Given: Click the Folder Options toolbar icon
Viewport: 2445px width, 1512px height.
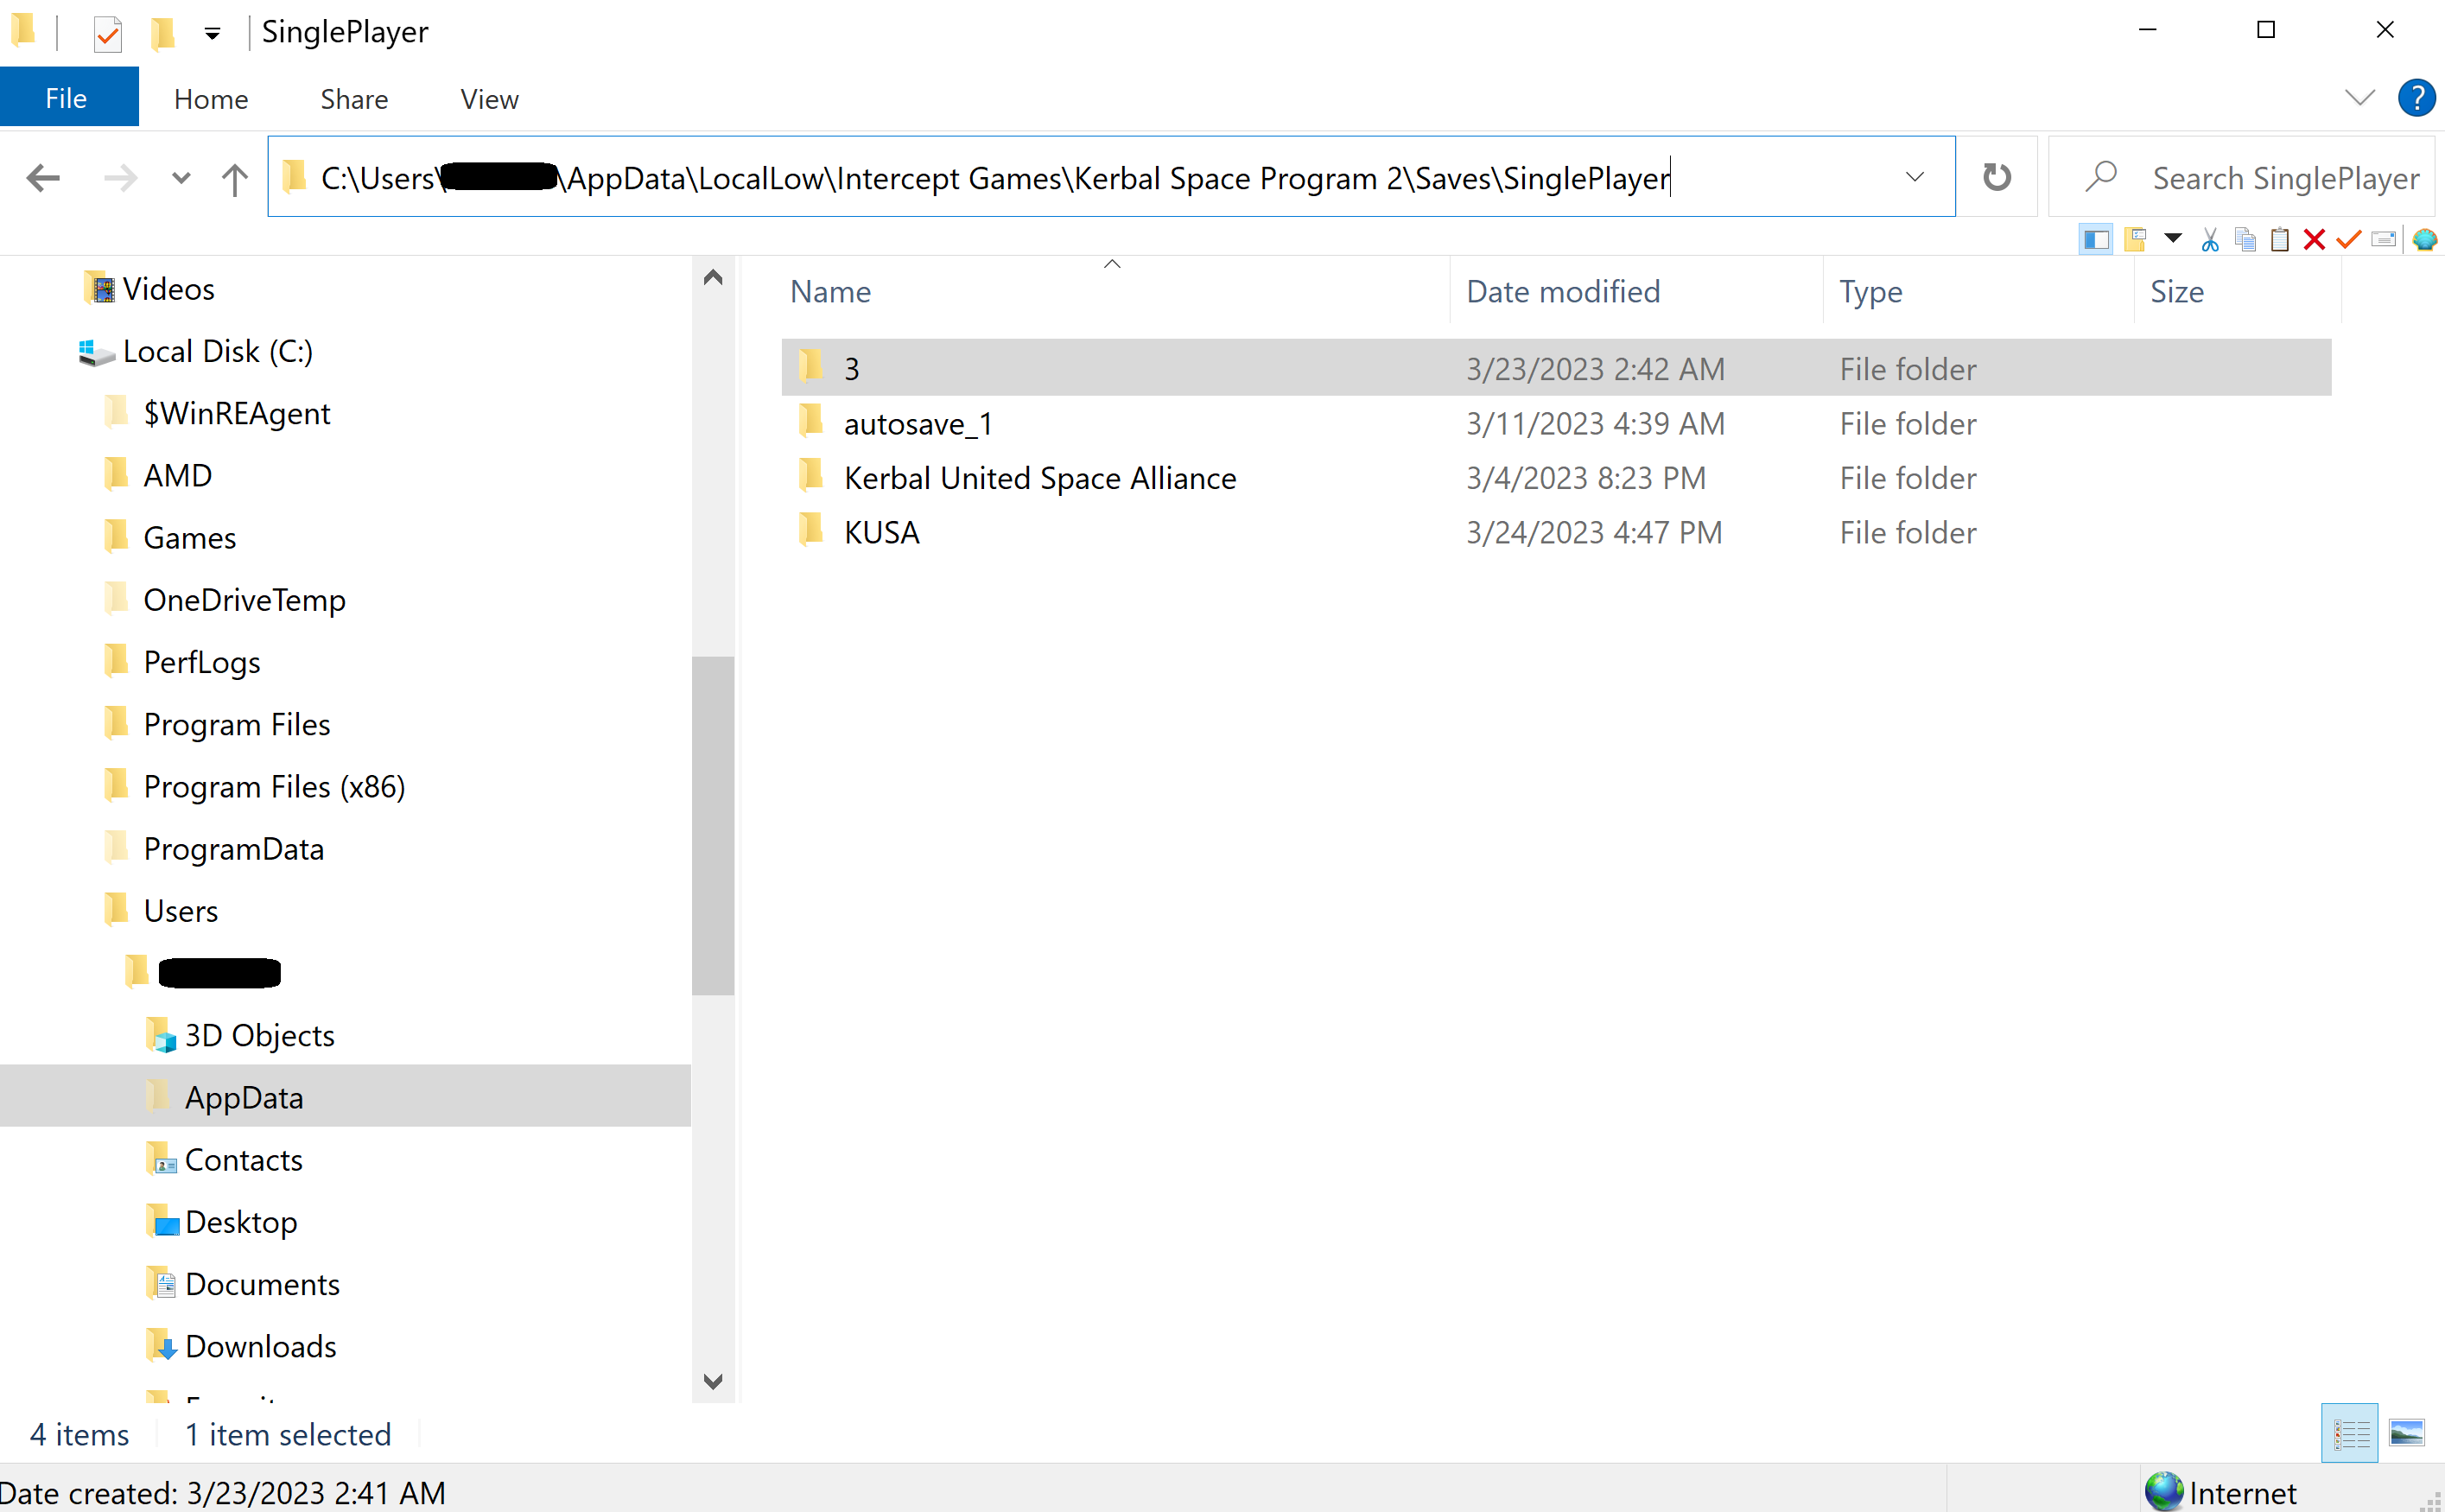Looking at the screenshot, I should point(2136,240).
